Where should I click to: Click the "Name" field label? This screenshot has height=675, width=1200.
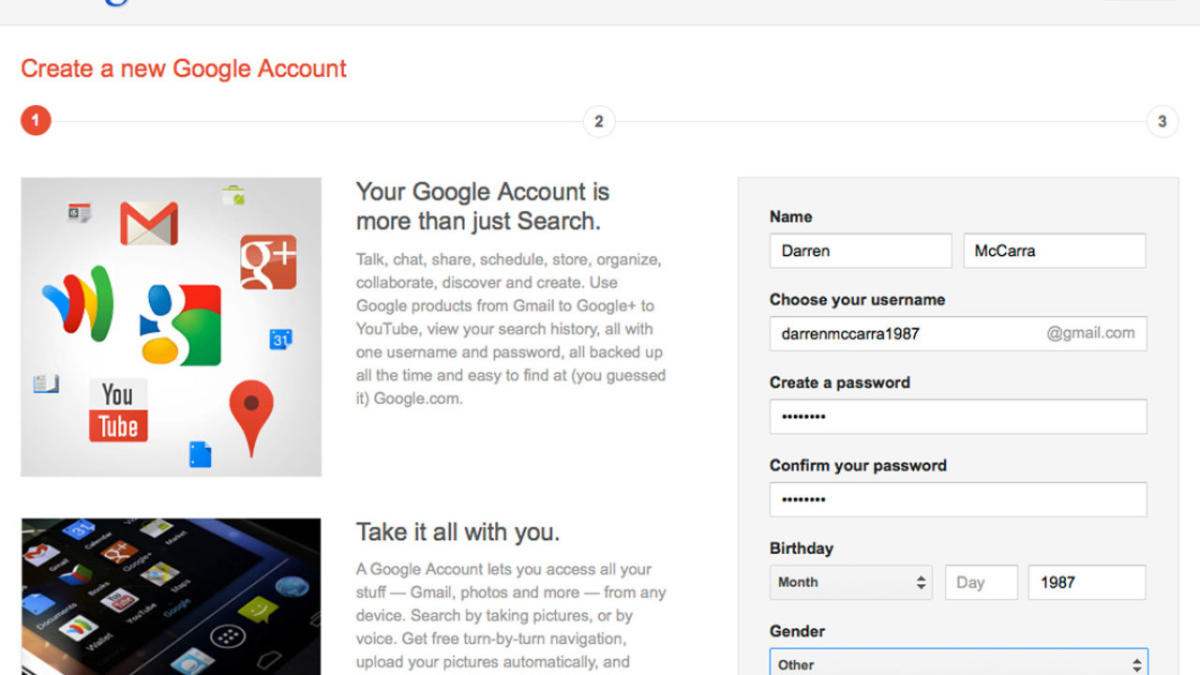[x=791, y=217]
